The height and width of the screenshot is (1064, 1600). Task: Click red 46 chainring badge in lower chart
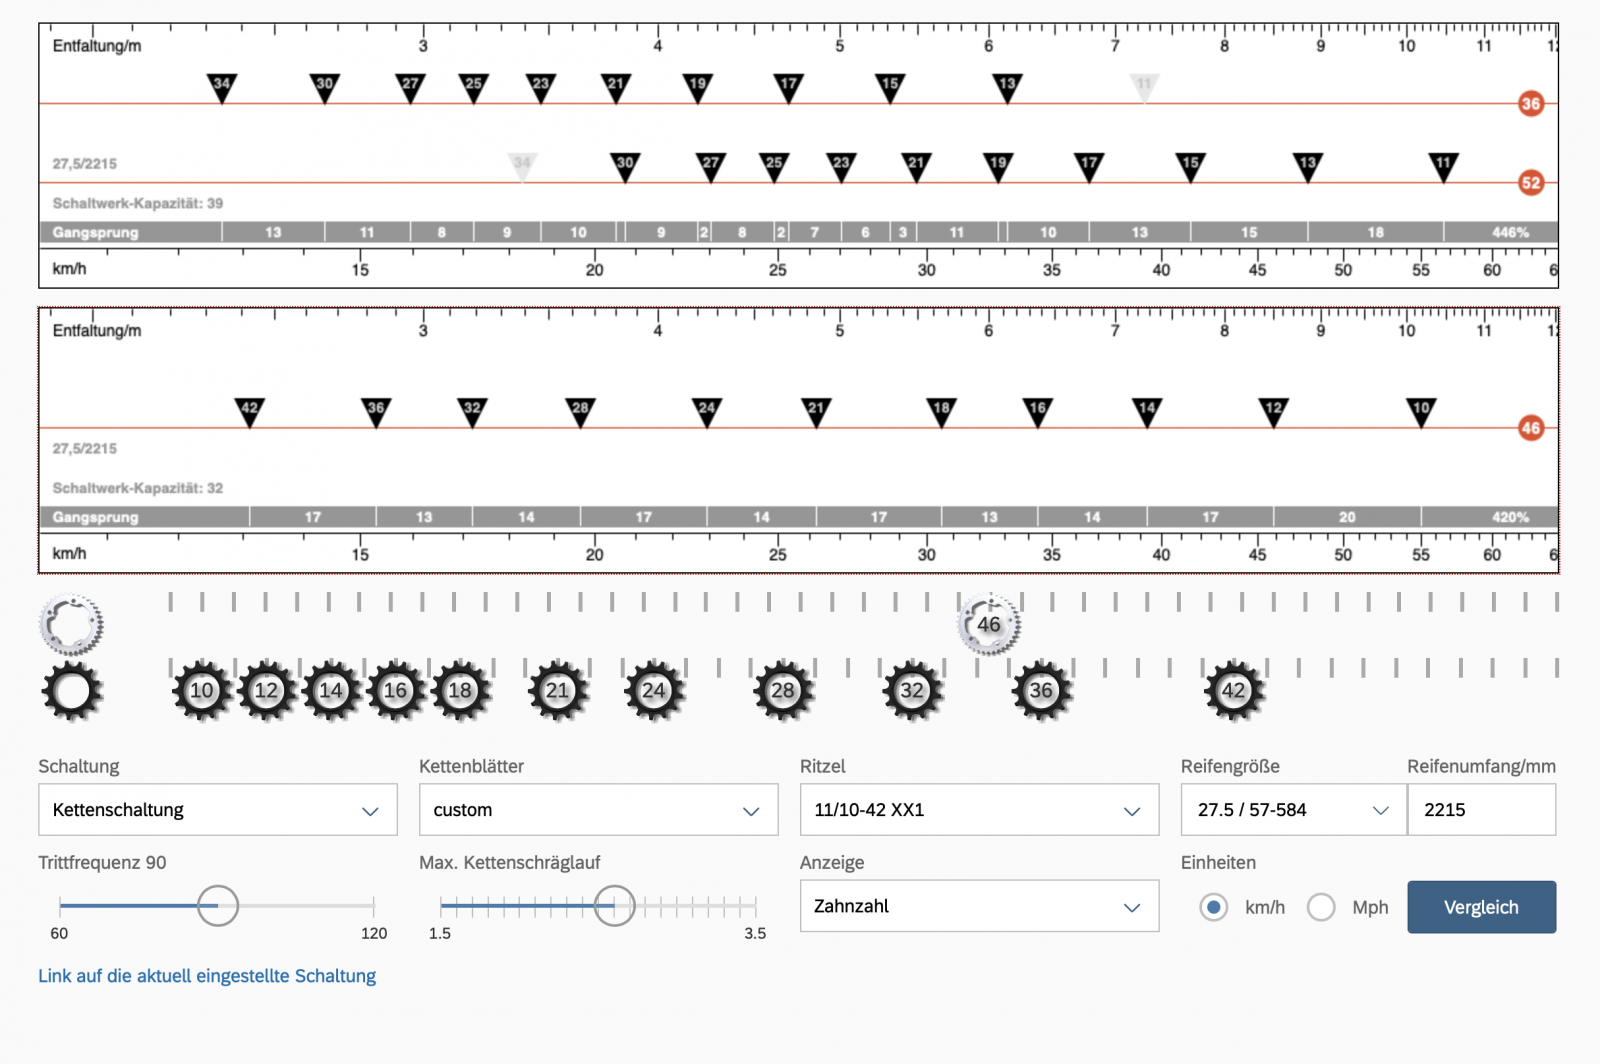[1530, 428]
